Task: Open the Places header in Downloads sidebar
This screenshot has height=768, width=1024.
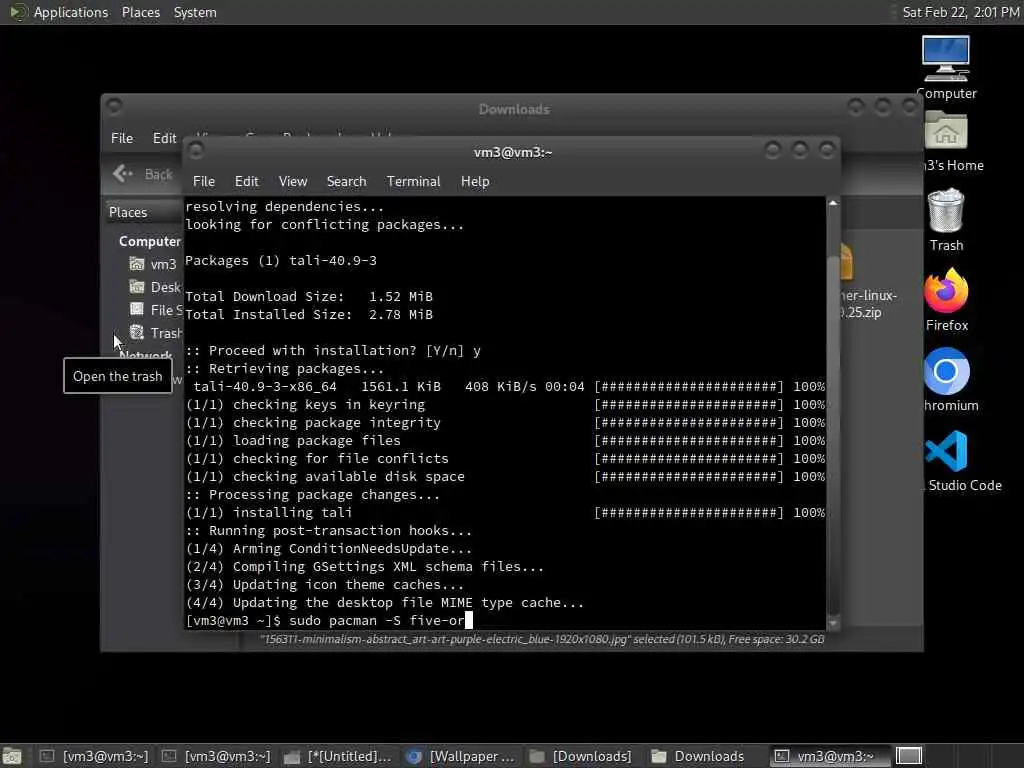Action: point(128,212)
